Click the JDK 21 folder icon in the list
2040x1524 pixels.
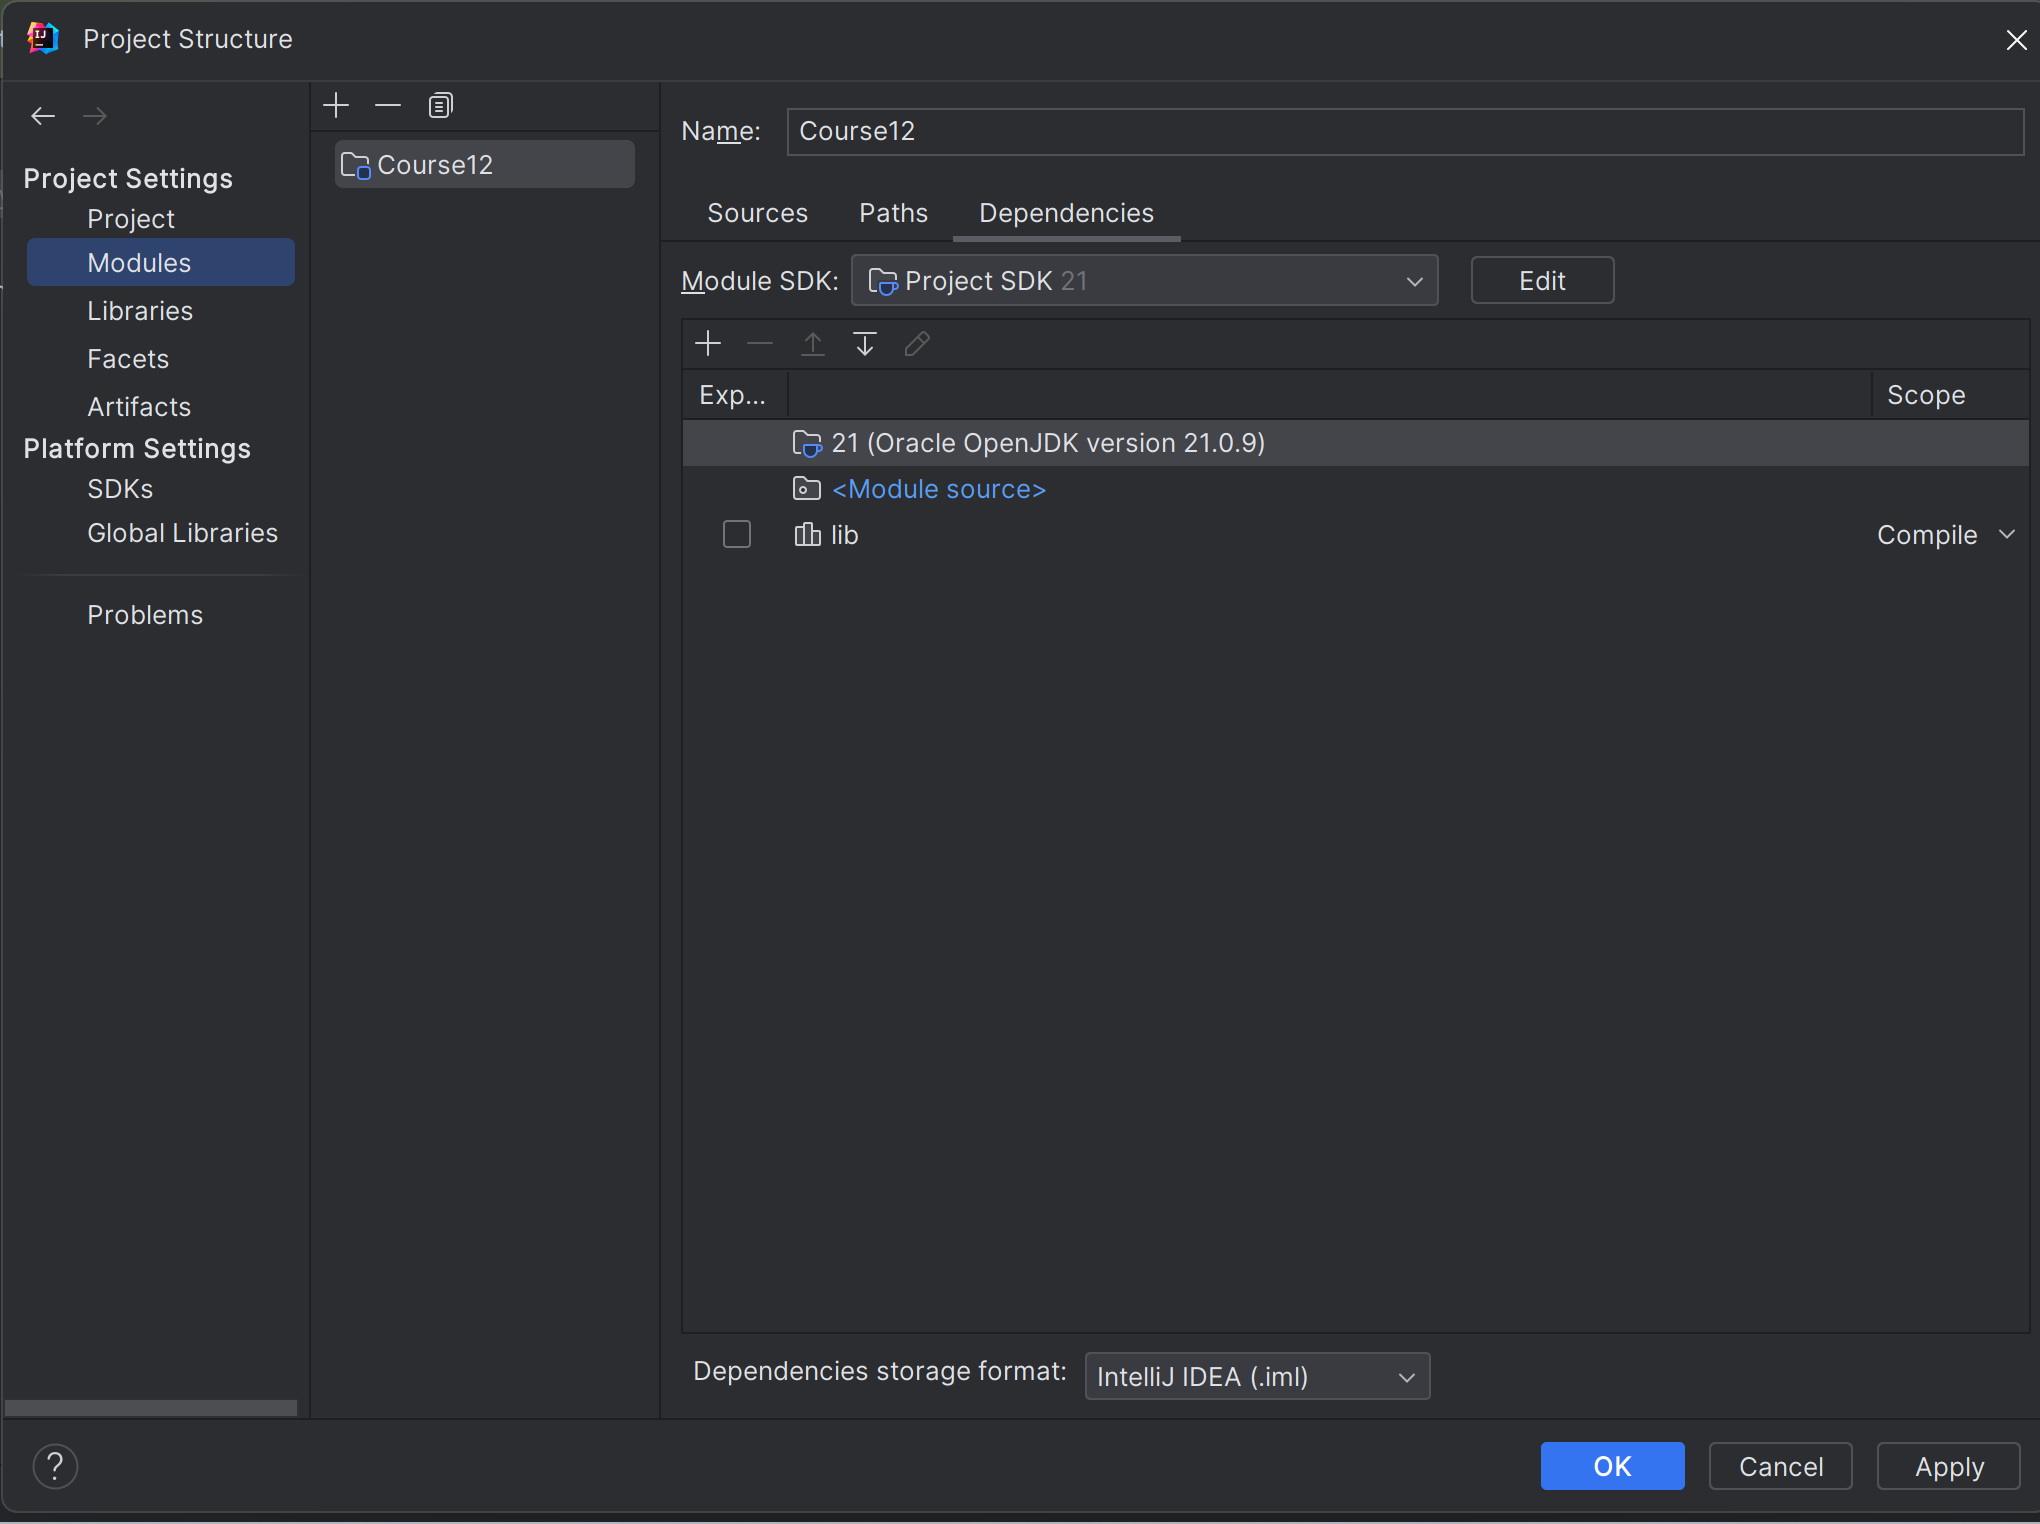click(x=807, y=443)
